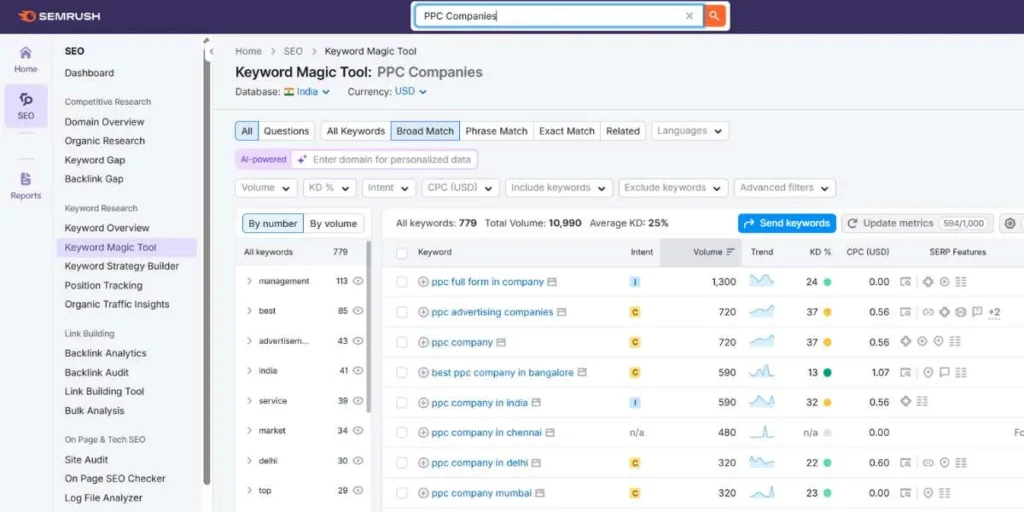
Task: Click the orange search magnifier button
Action: [714, 16]
